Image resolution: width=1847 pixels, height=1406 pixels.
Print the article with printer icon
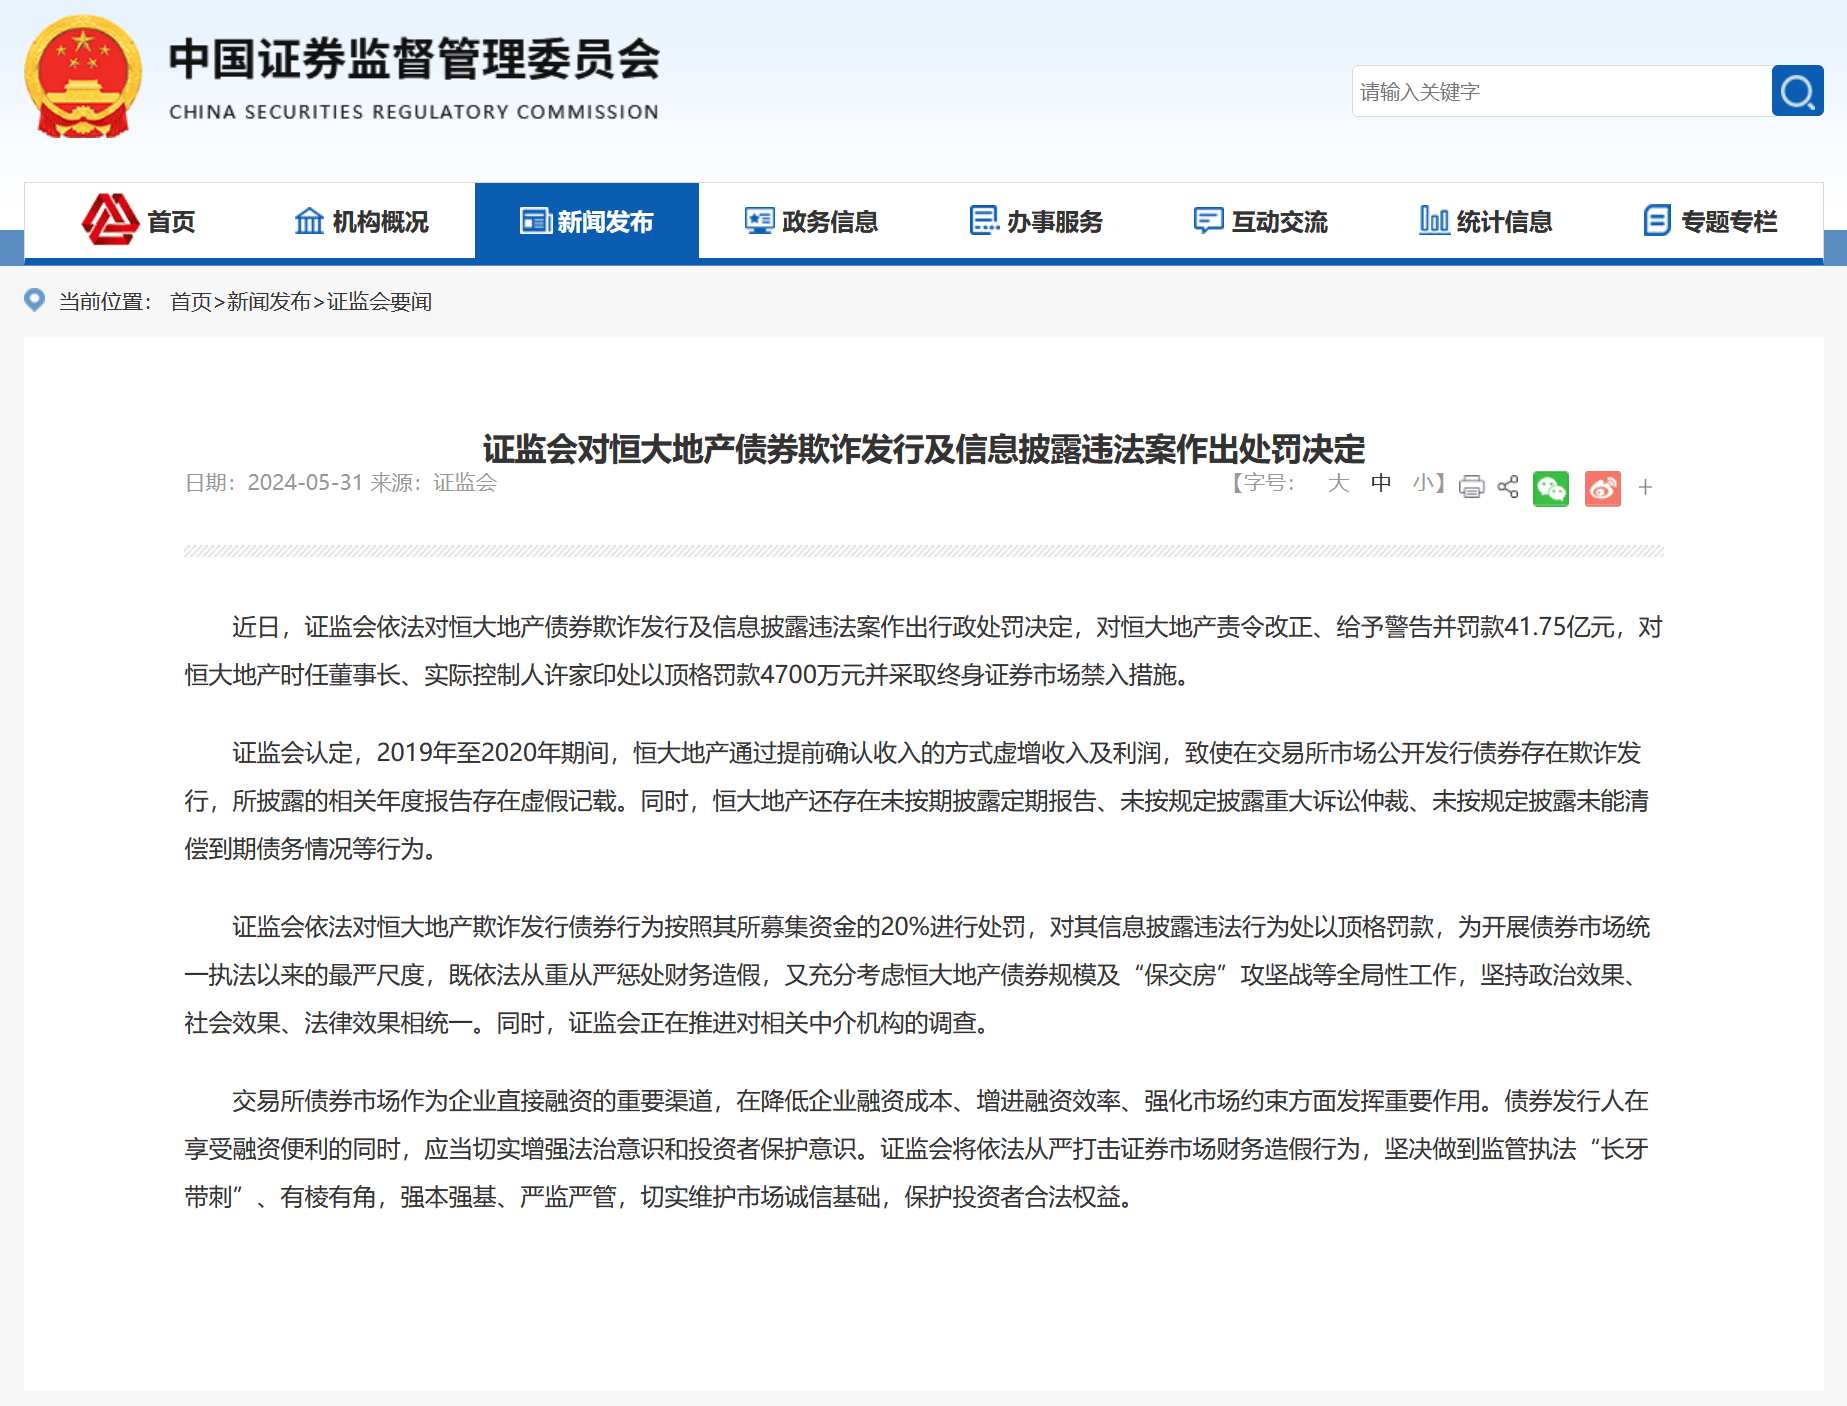tap(1471, 487)
